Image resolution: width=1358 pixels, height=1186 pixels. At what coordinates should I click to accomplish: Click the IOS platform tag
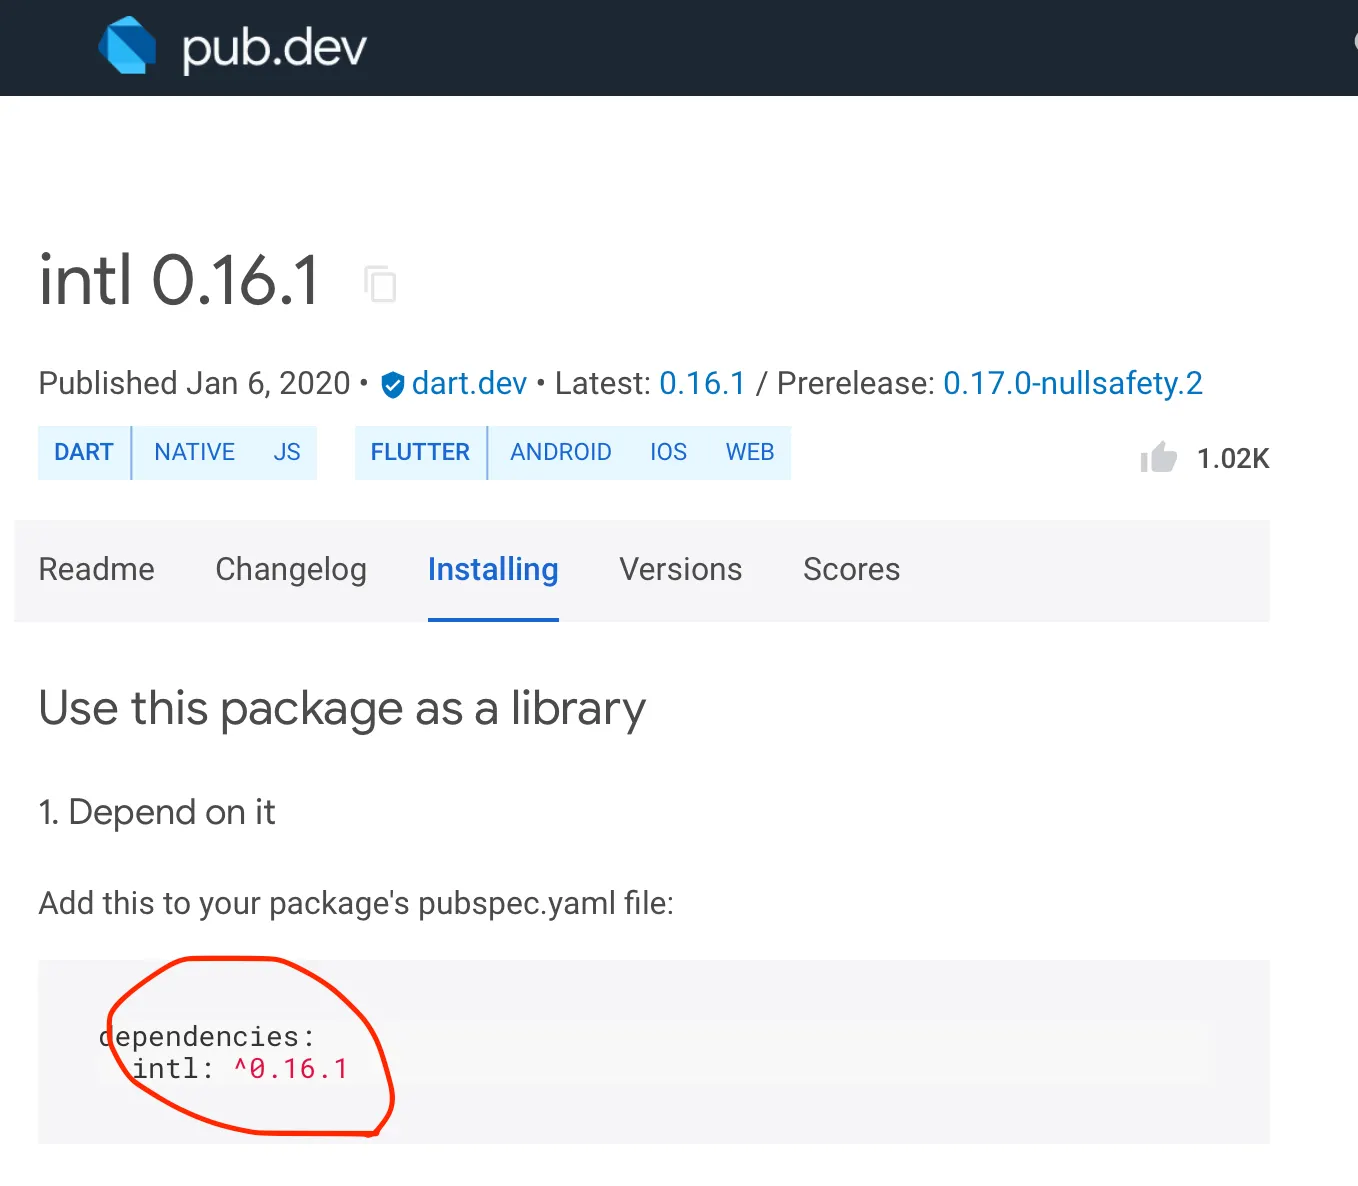tap(668, 452)
